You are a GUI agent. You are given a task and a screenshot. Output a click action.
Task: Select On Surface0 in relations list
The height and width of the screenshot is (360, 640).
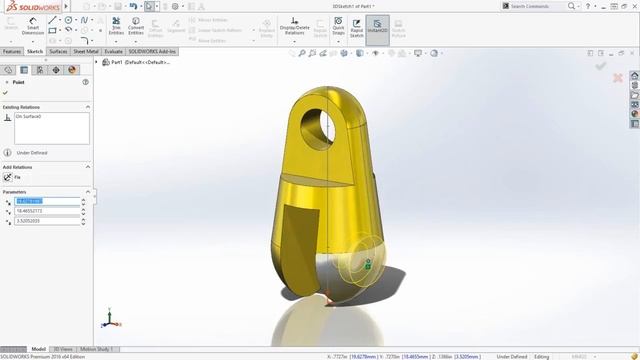(x=29, y=116)
